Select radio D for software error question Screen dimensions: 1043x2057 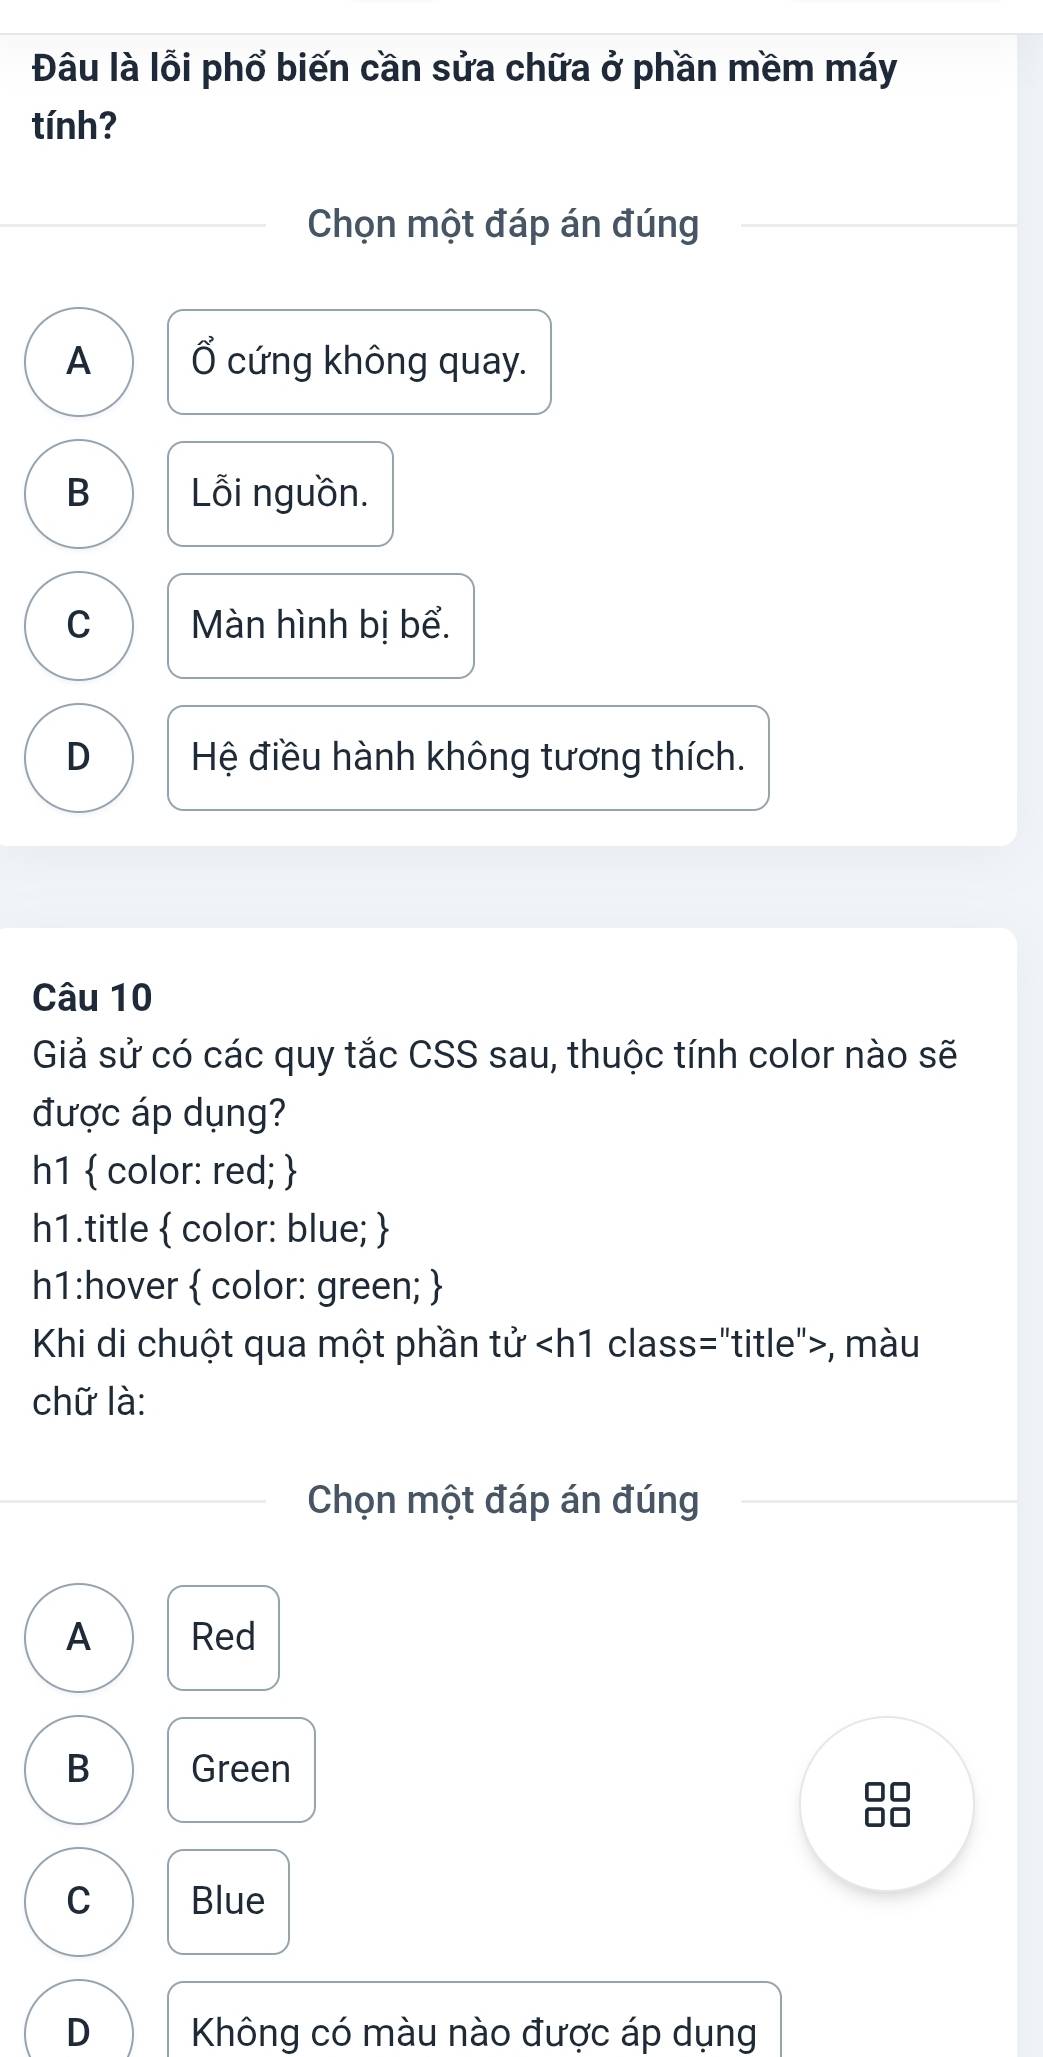(x=79, y=757)
